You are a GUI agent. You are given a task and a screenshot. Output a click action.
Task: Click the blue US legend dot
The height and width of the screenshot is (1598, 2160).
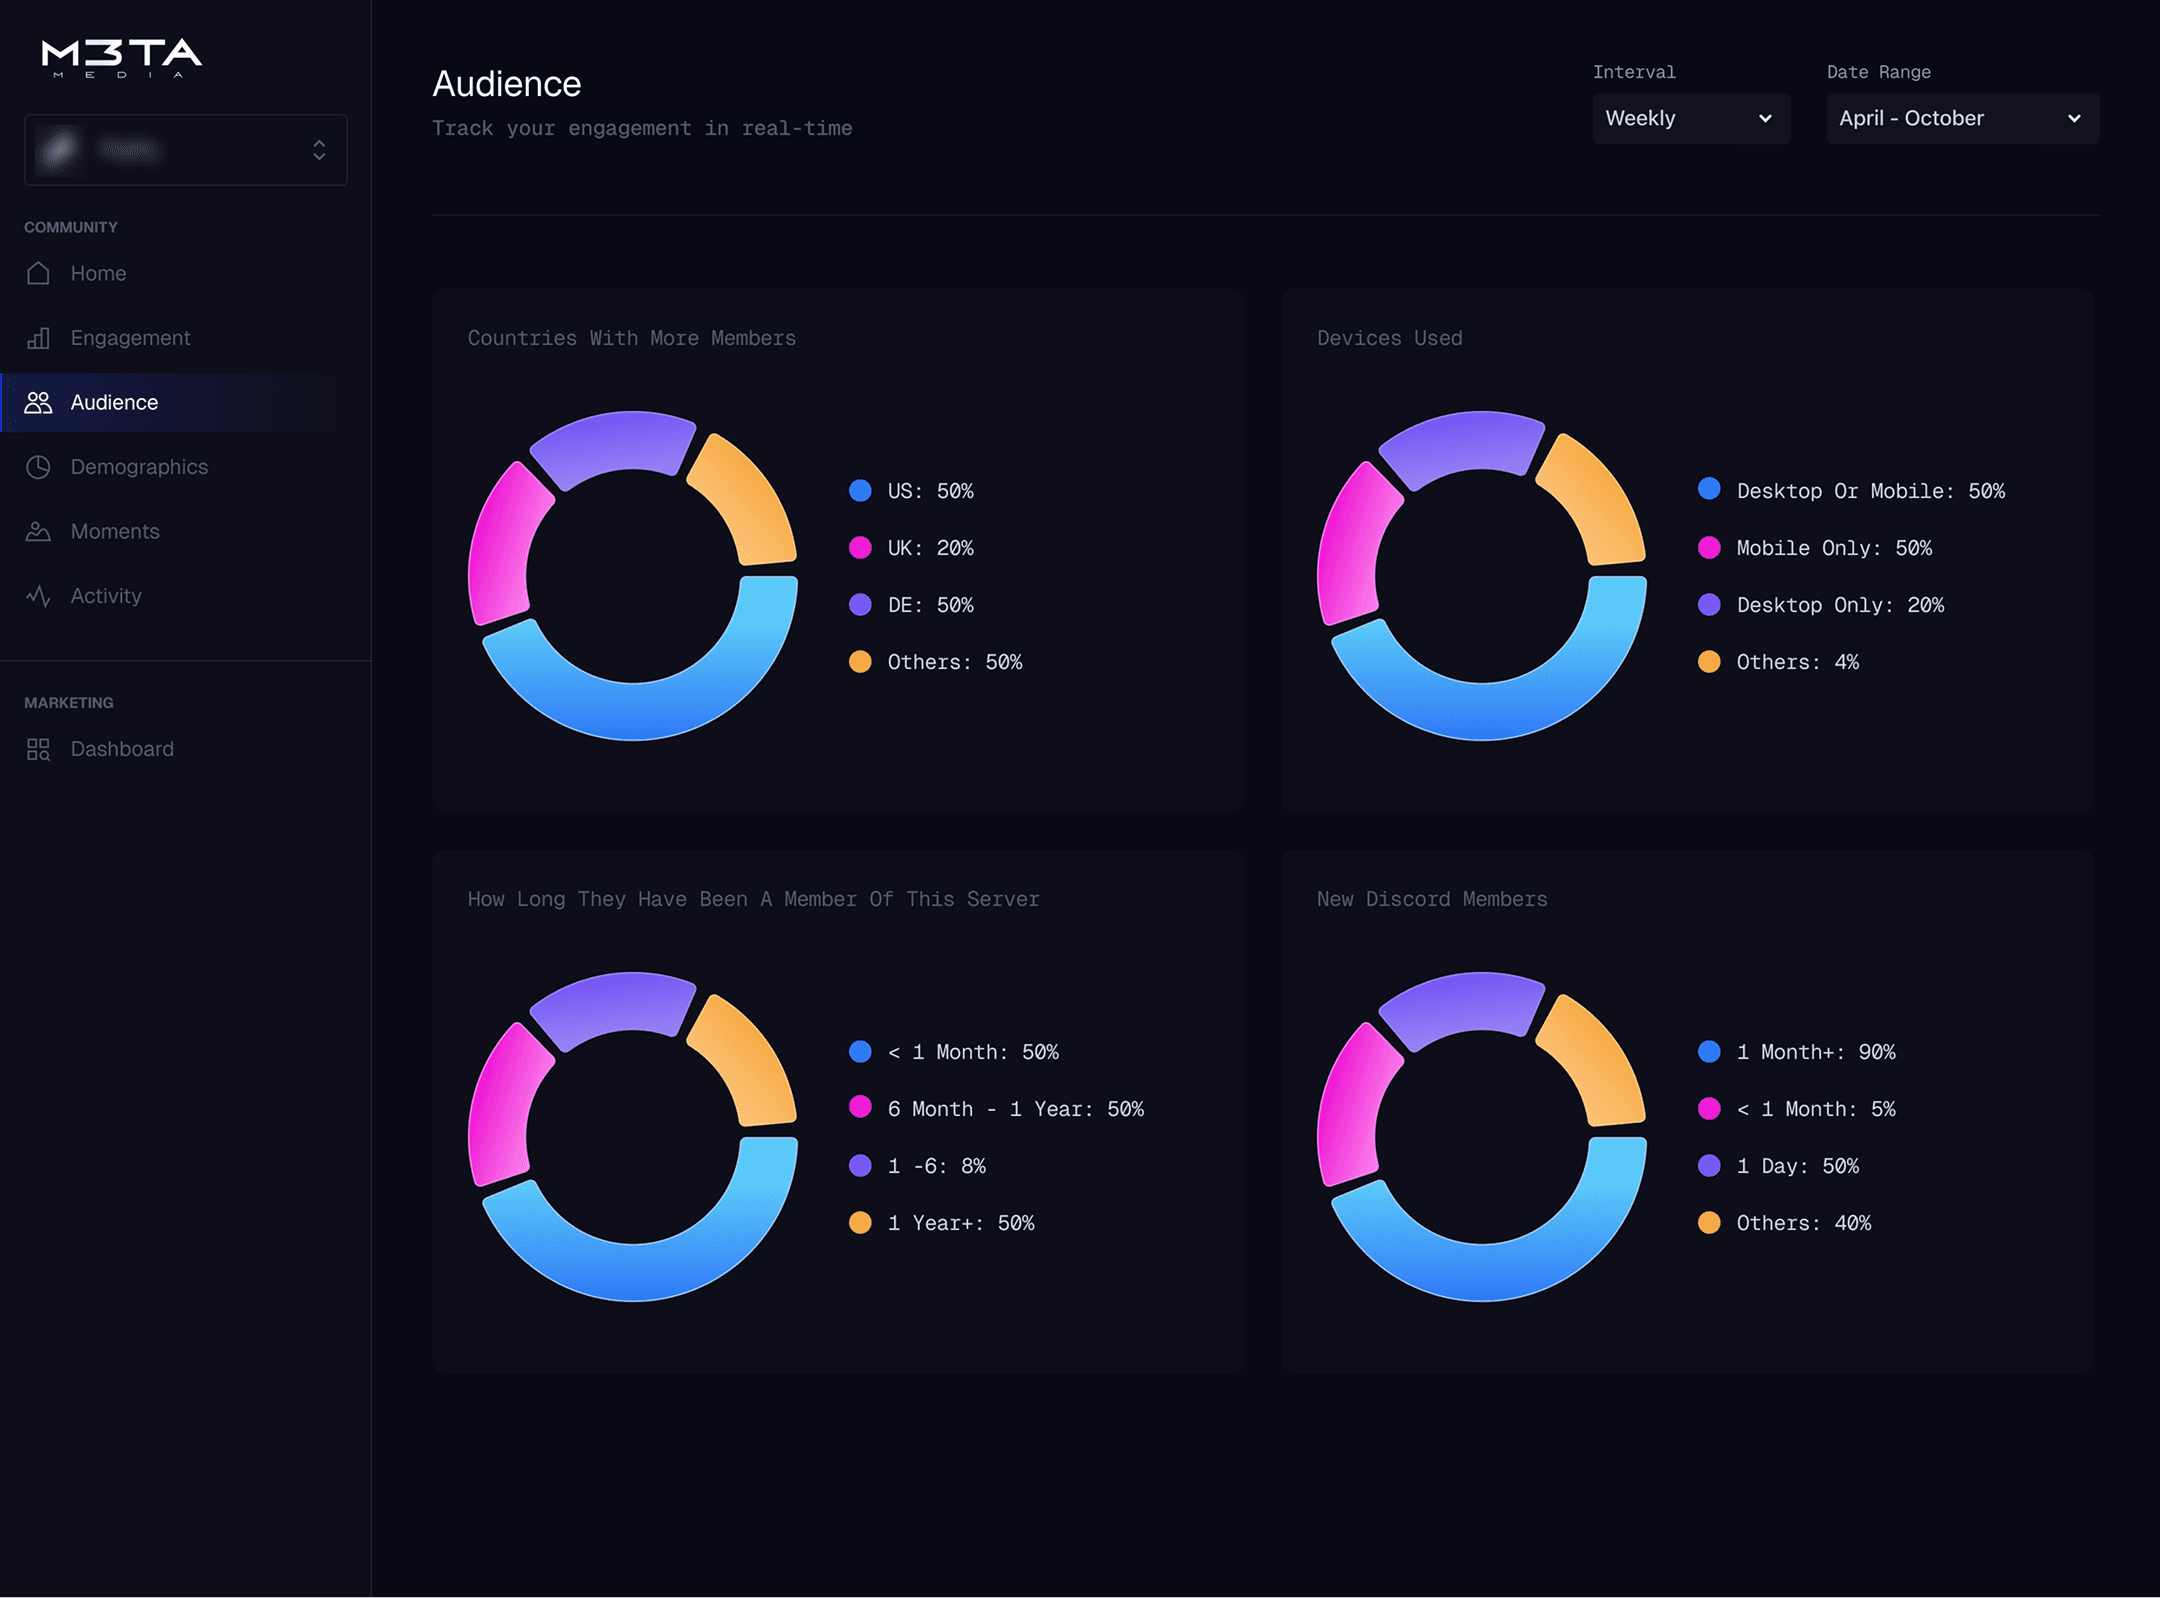click(860, 491)
